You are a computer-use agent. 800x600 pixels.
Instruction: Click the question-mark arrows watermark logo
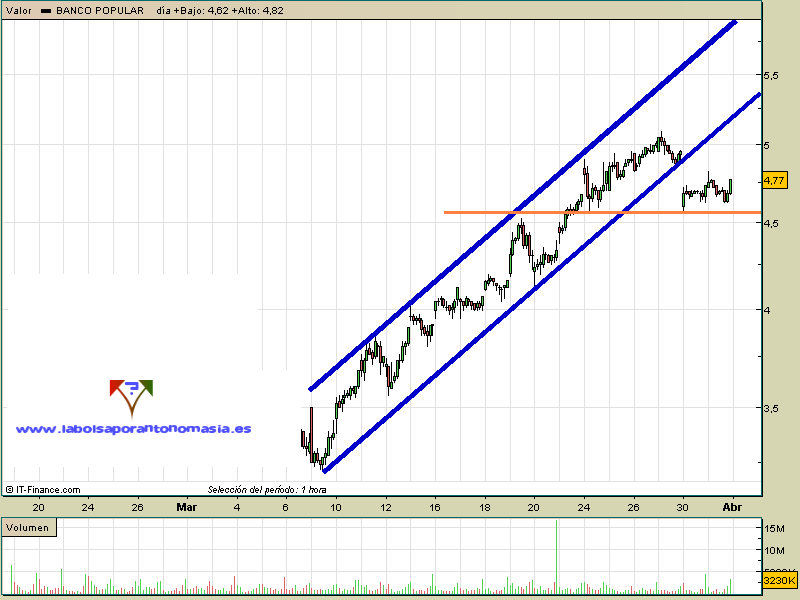(x=131, y=396)
